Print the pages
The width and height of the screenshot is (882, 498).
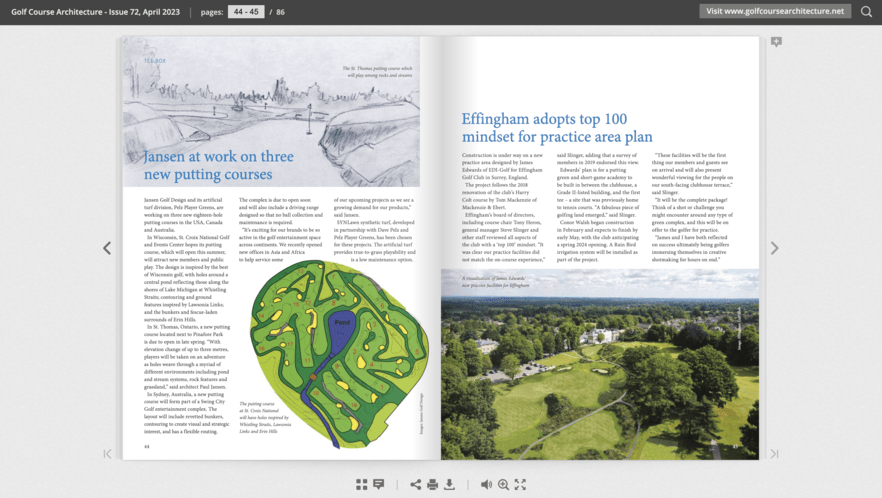point(433,484)
